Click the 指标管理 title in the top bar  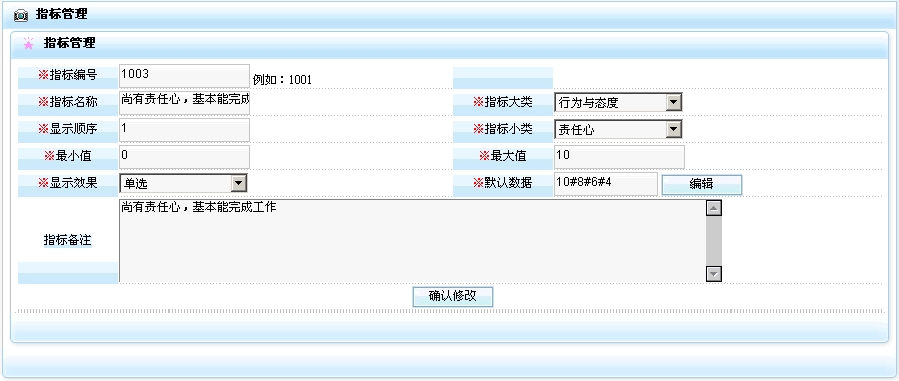point(61,15)
